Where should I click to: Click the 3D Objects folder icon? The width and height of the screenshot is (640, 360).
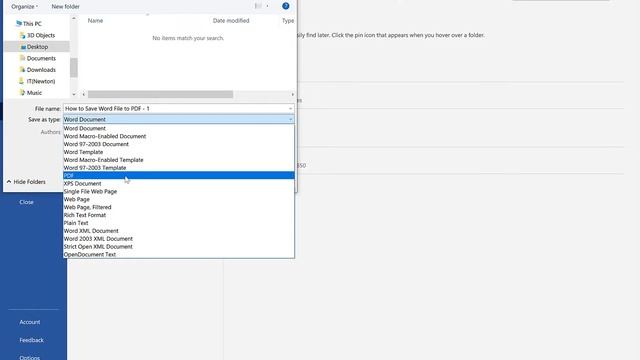pyautogui.click(x=22, y=36)
